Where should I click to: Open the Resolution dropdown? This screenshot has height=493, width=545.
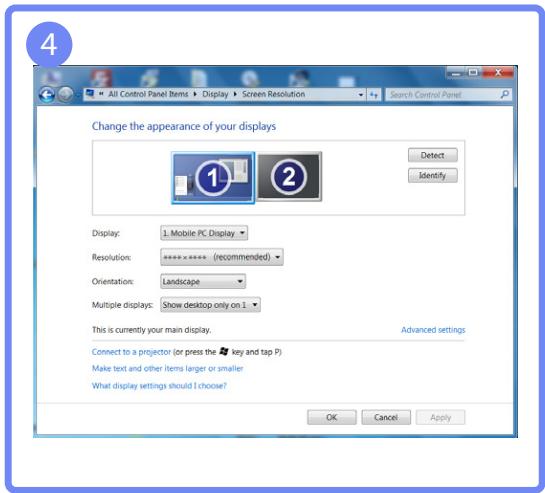[222, 257]
